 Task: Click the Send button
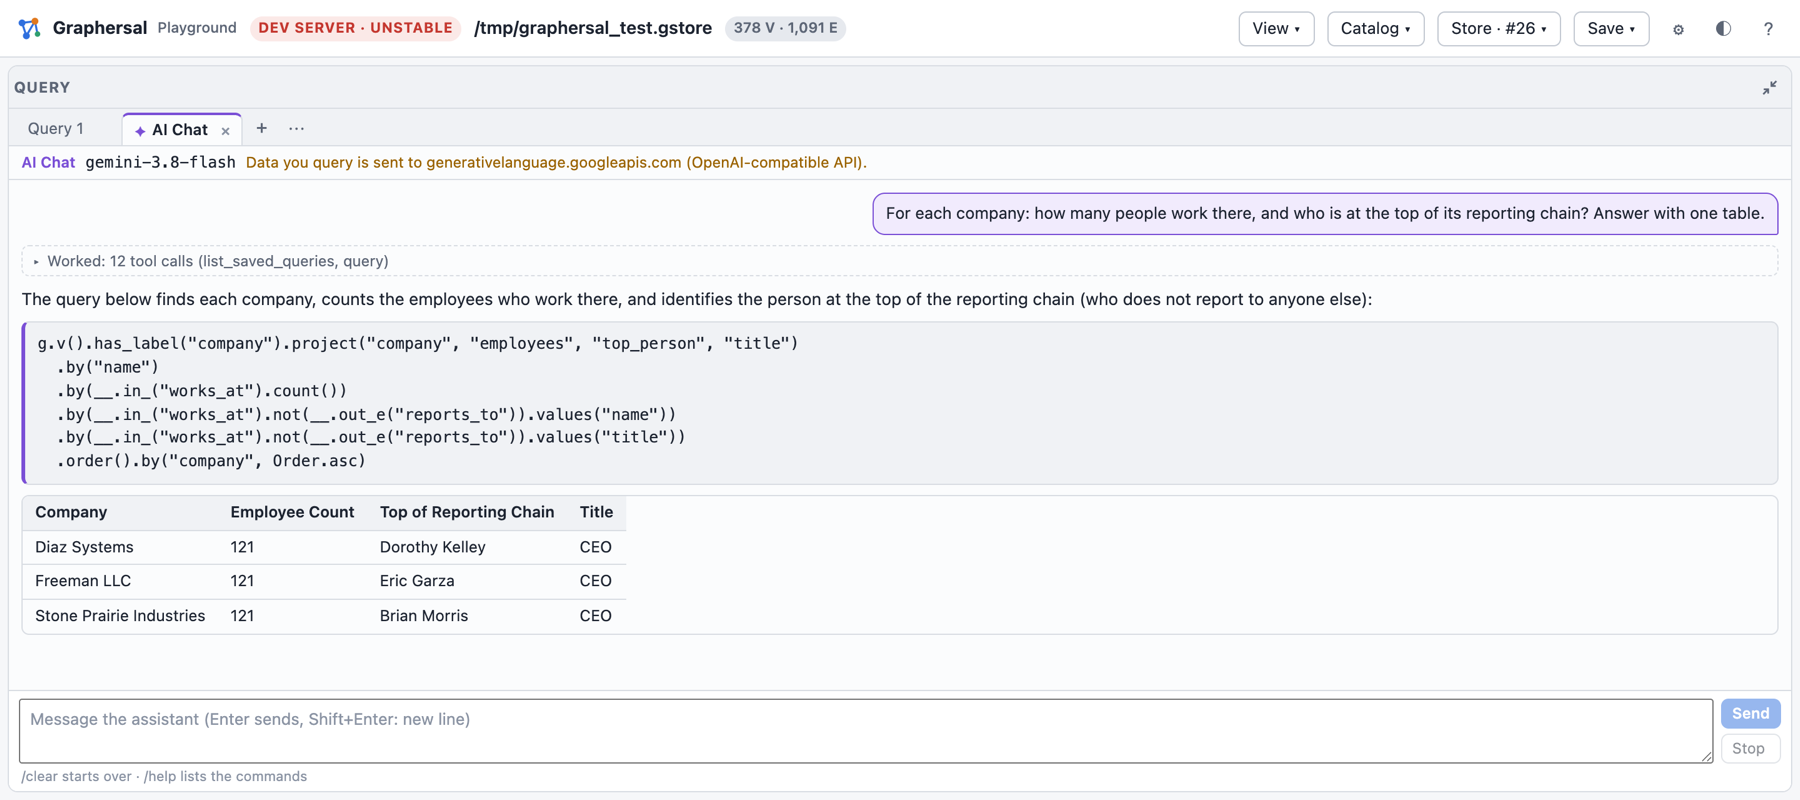pyautogui.click(x=1750, y=713)
